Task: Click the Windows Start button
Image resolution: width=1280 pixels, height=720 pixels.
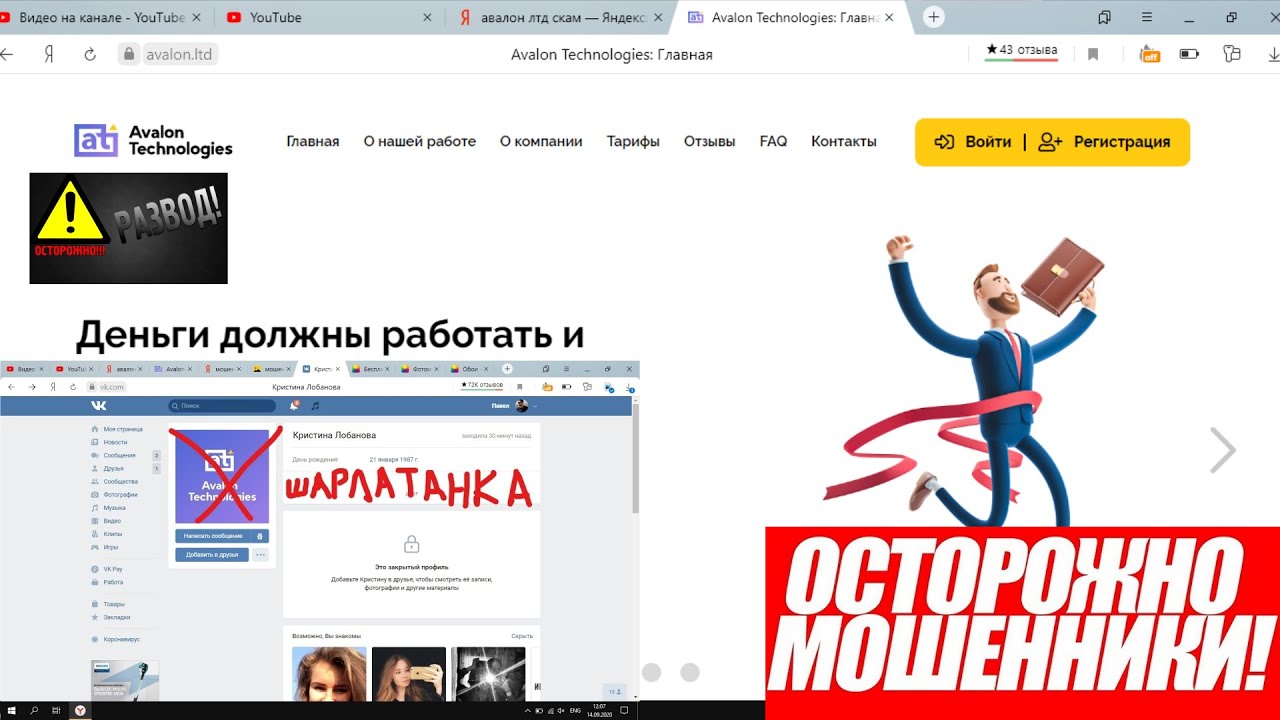Action: click(x=11, y=710)
